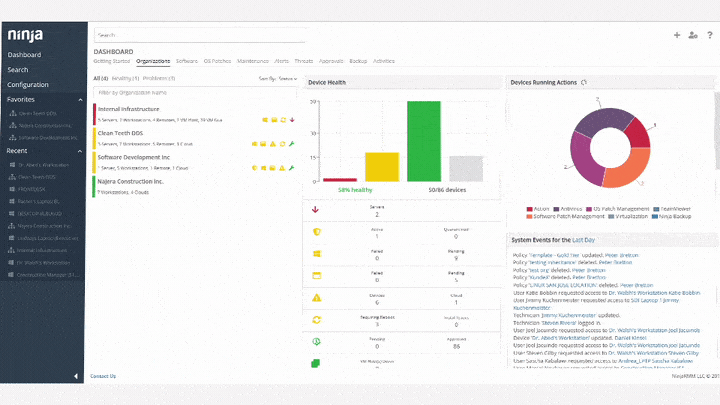Click the red down-arrow icon on Internal Infrastructure
Viewport: 720px width, 405px height.
click(292, 120)
